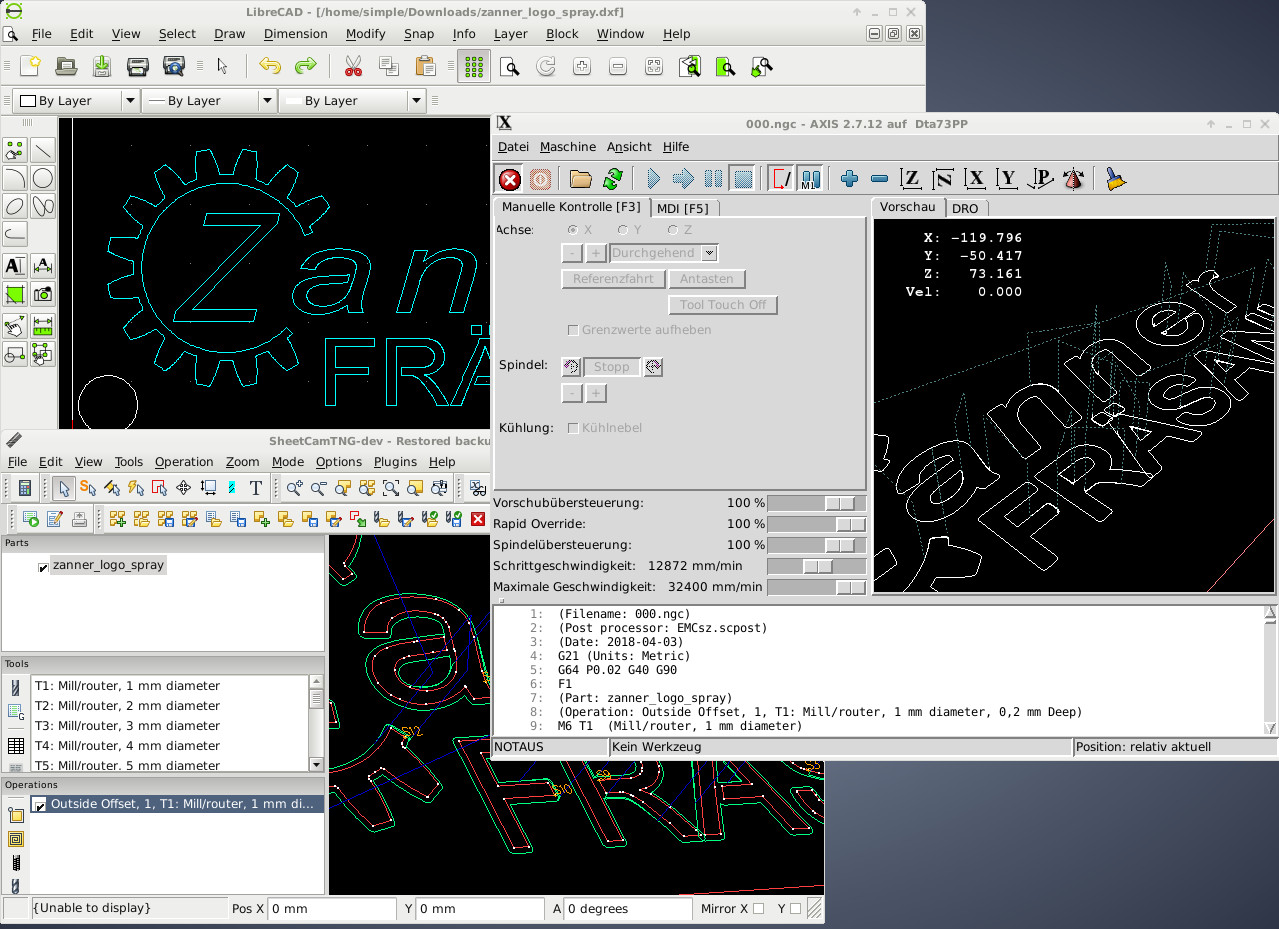Toggle machine power button in AXIS toolbar
The width and height of the screenshot is (1279, 929).
click(x=540, y=179)
